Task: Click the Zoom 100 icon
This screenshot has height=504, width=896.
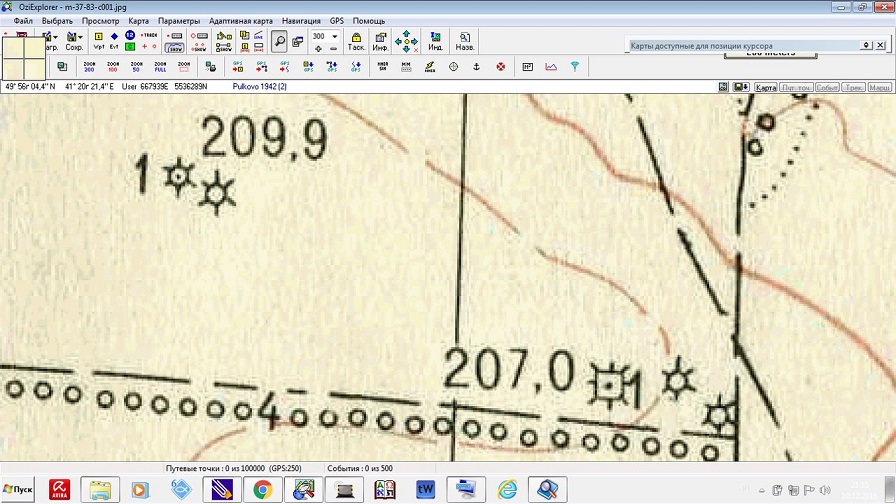Action: coord(113,67)
